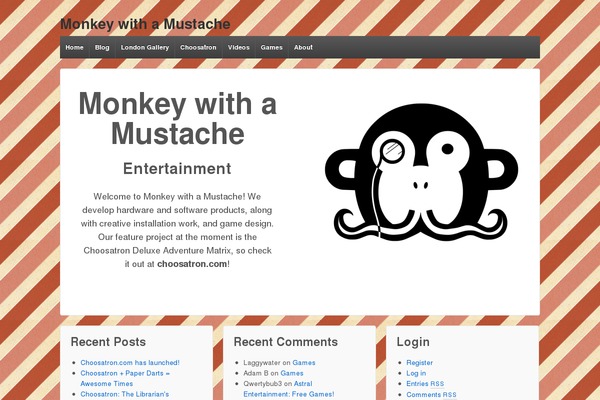Open the Videos menu item

point(238,47)
